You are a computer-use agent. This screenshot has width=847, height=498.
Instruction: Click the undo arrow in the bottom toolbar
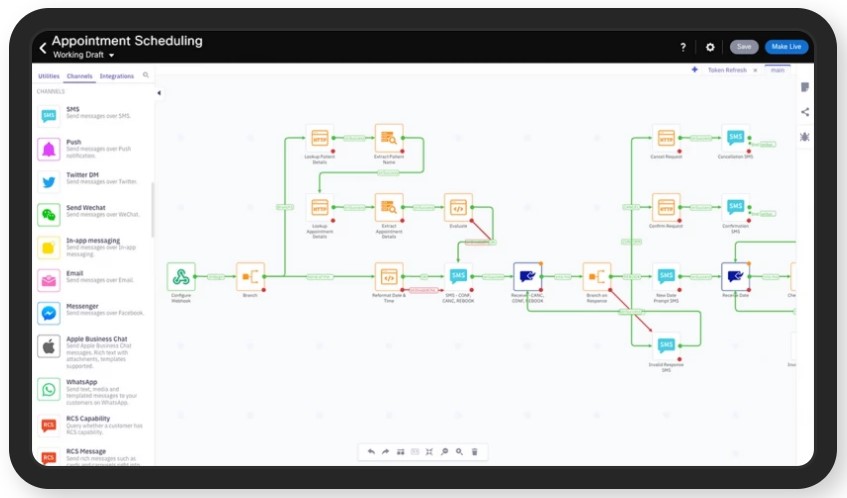point(371,452)
